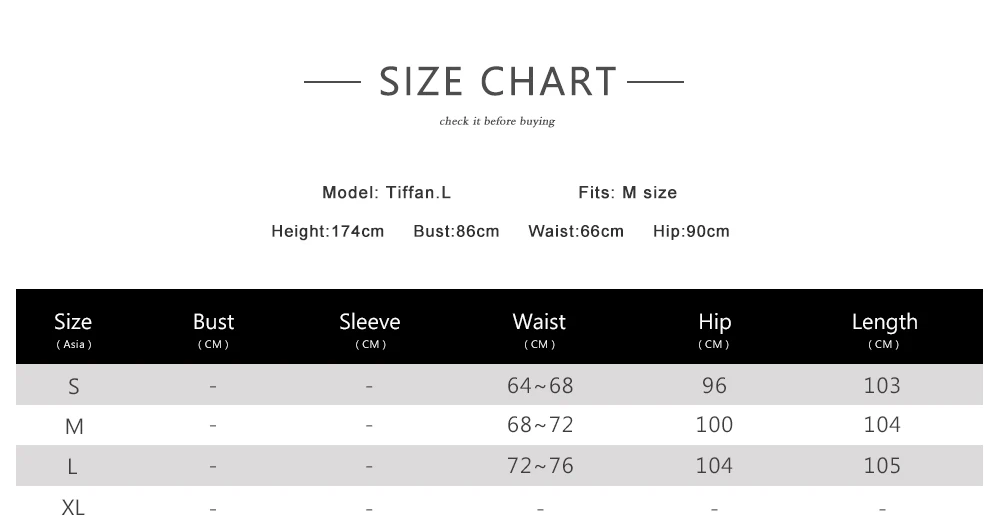This screenshot has width=1000, height=529.
Task: Click the Length column header
Action: coord(884,328)
